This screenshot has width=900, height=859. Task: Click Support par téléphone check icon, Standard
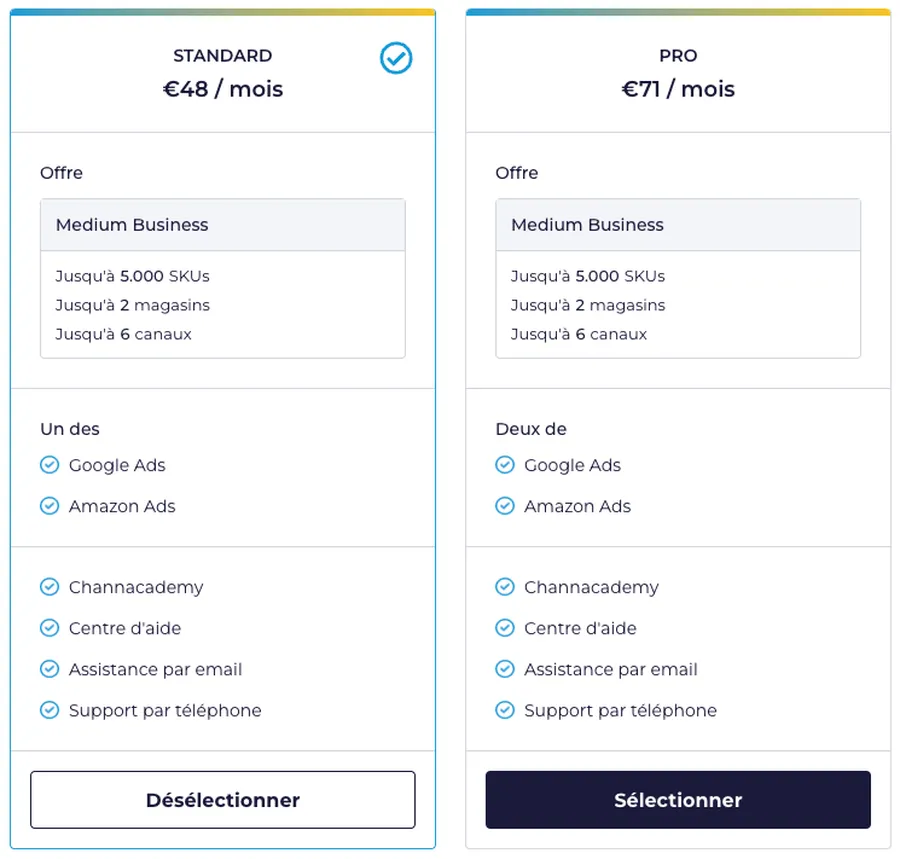[49, 710]
